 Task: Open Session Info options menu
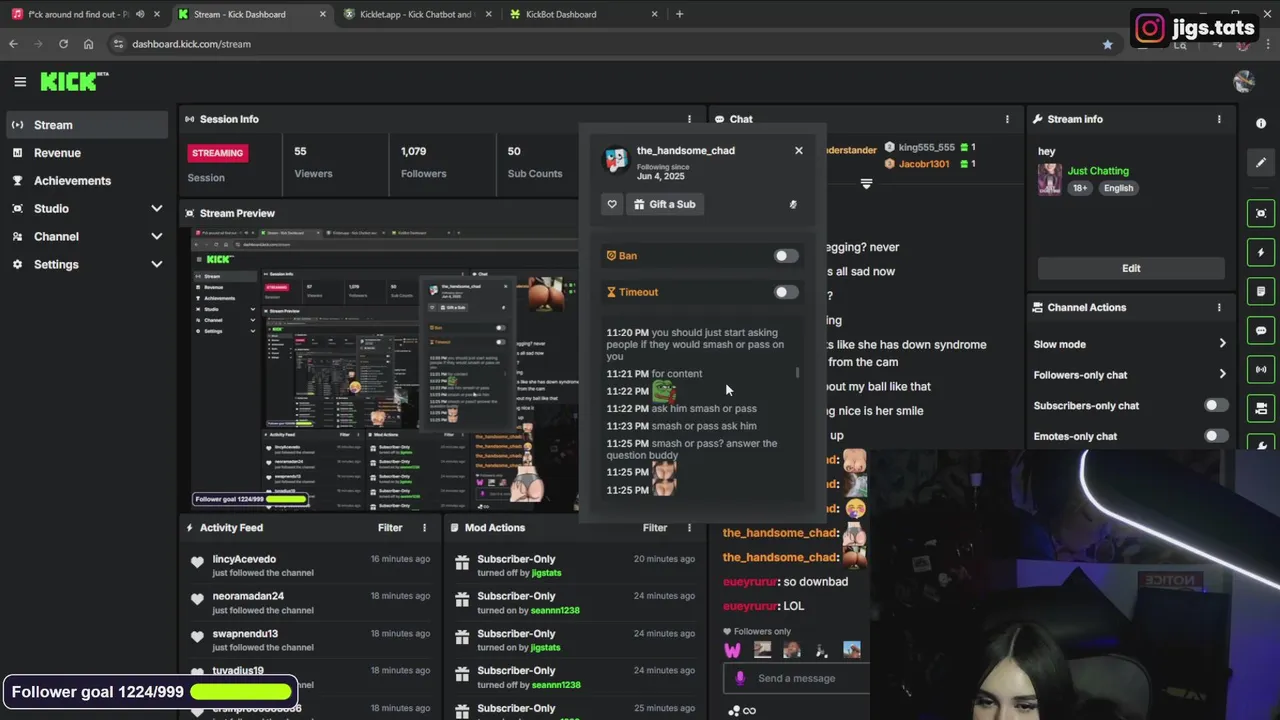tap(689, 119)
